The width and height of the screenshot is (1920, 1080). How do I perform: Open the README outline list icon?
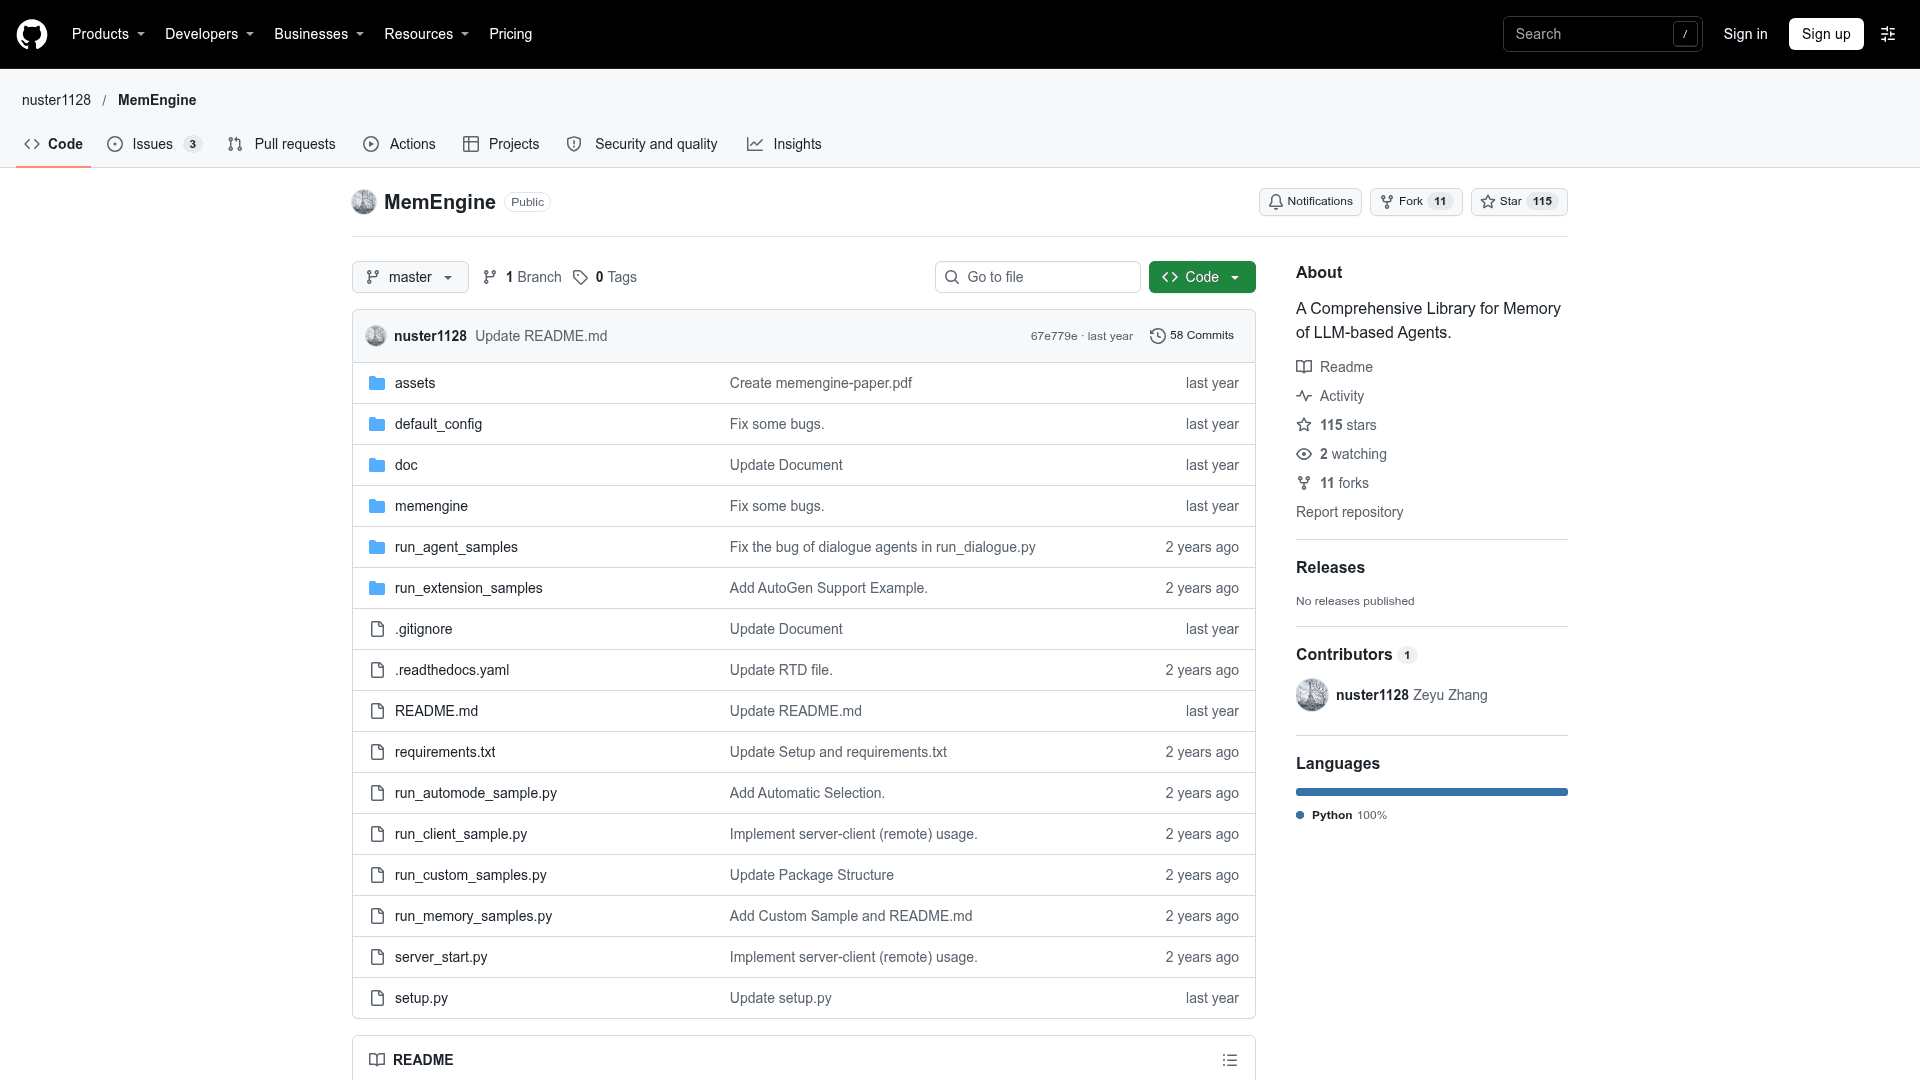click(1230, 1060)
